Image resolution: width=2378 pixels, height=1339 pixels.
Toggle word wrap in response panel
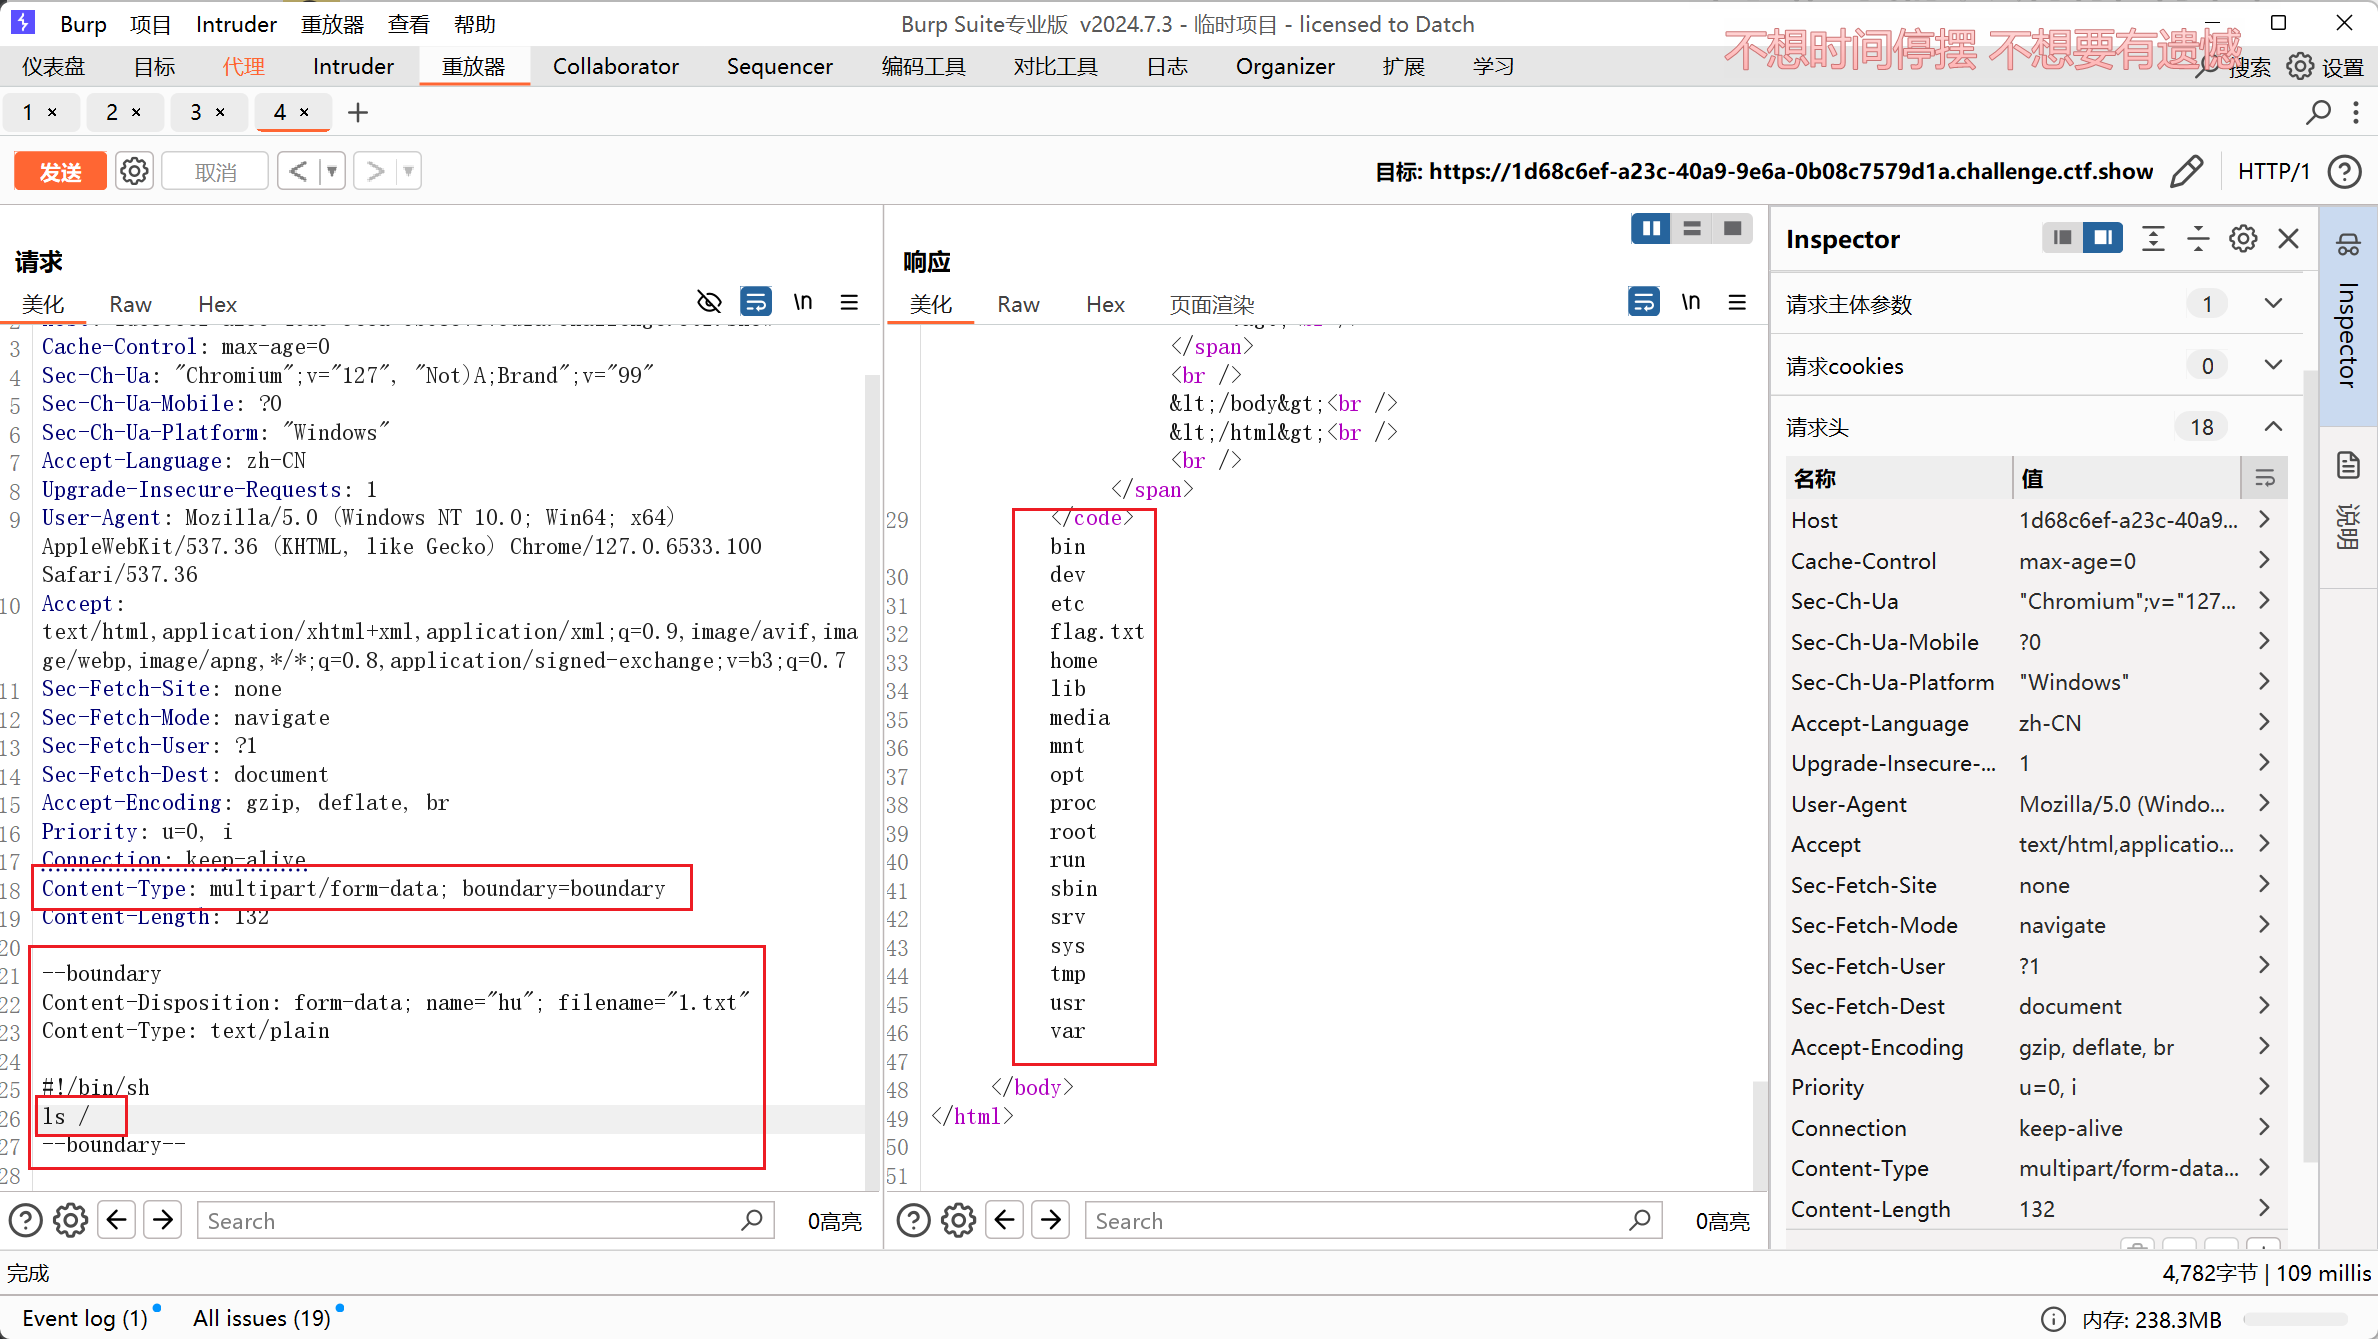coord(1644,301)
